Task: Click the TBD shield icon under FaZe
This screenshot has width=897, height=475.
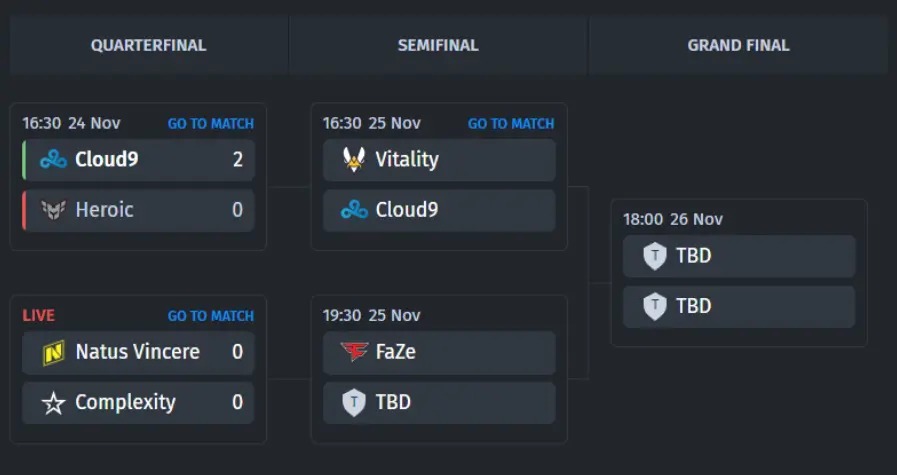Action: pyautogui.click(x=354, y=402)
